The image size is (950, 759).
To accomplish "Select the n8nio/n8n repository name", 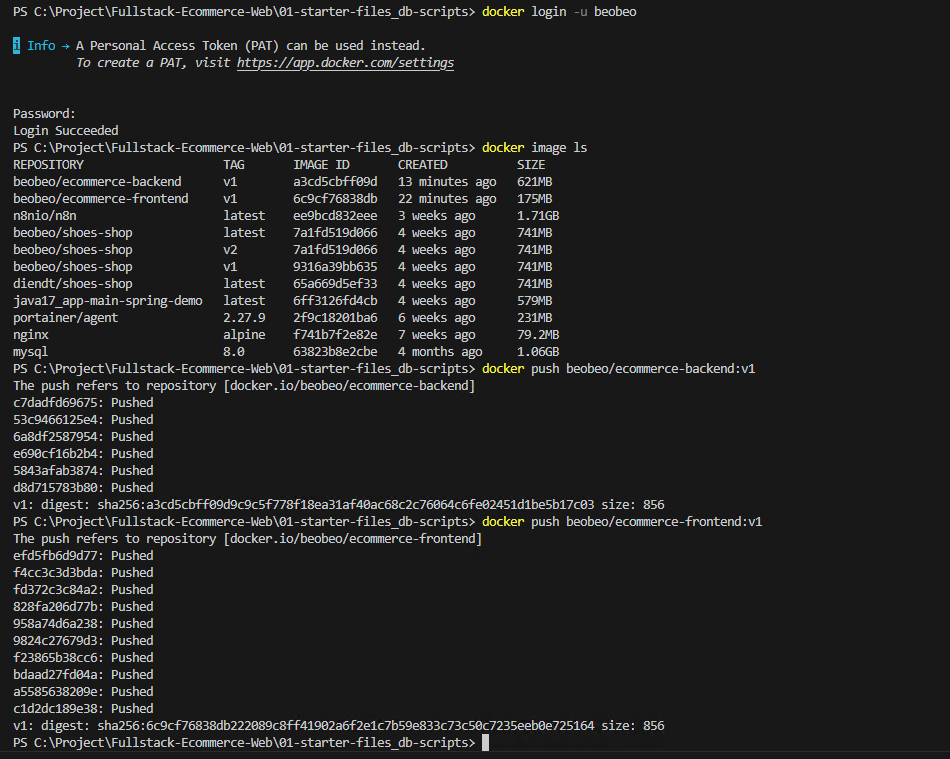I will [x=44, y=216].
